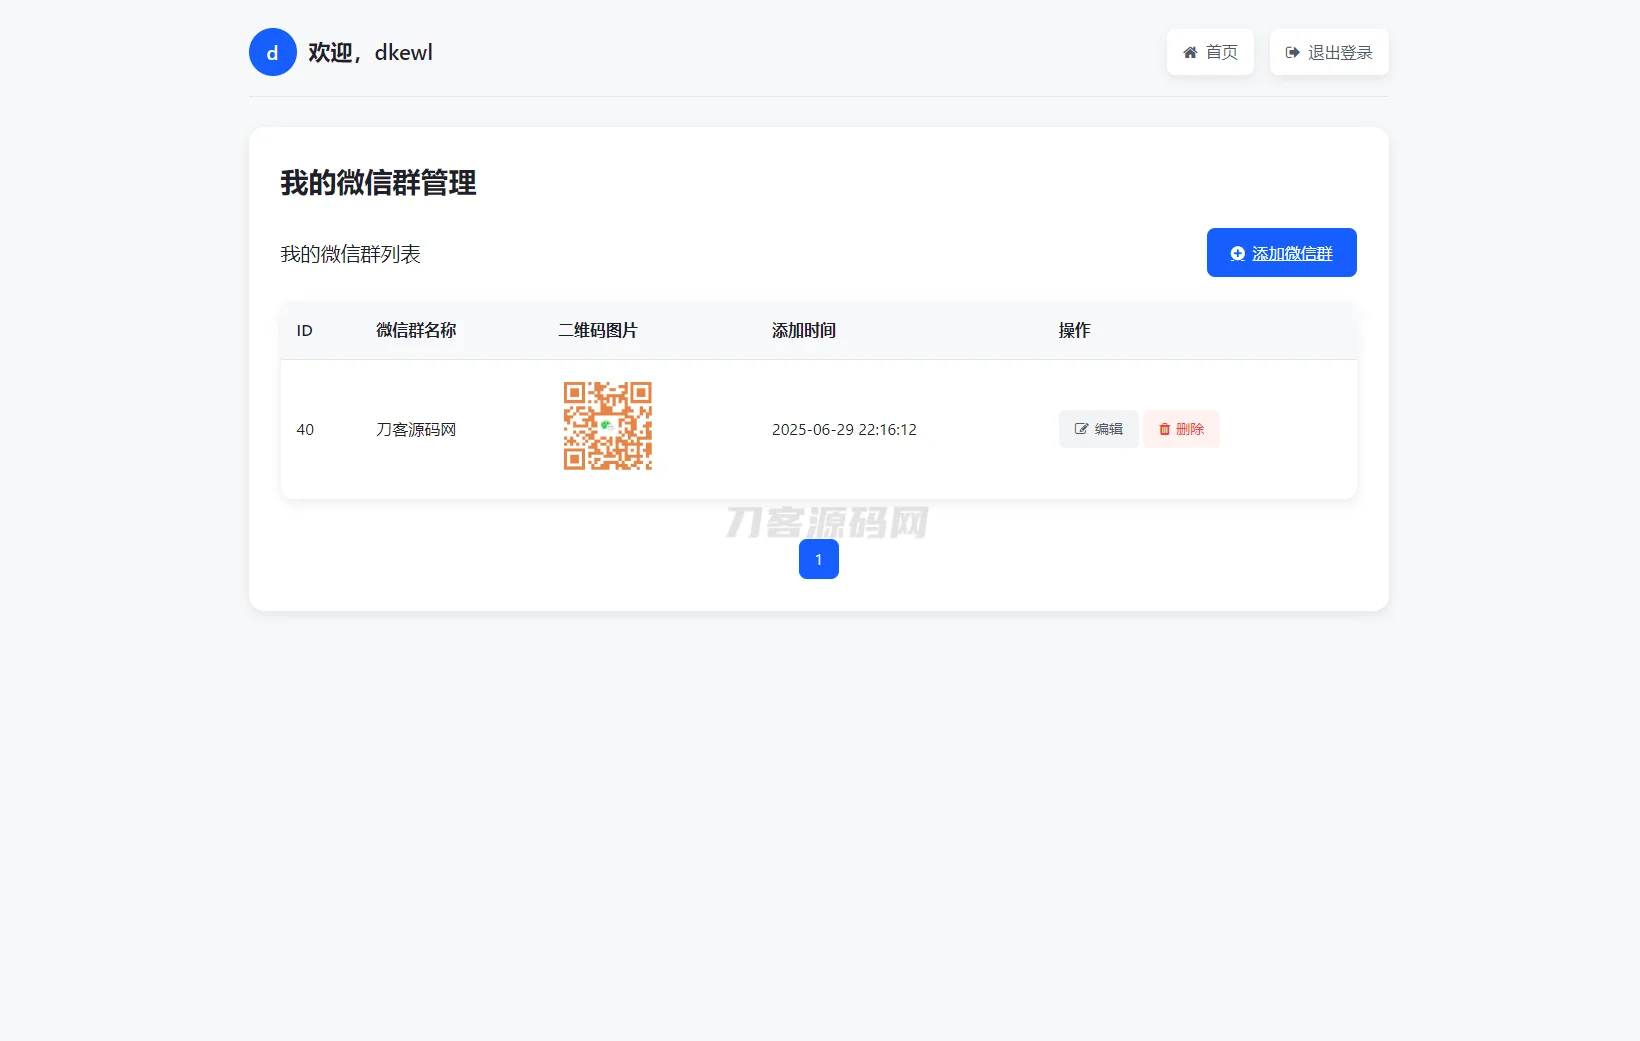
Task: Click the 二维码图片 column header
Action: (x=598, y=330)
